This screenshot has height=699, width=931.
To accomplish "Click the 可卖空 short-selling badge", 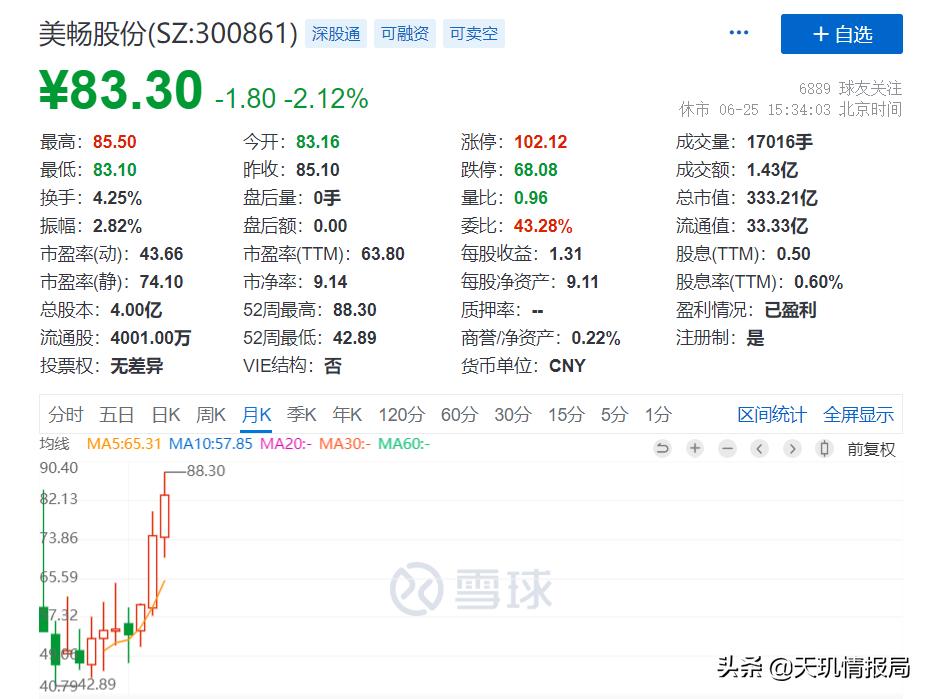I will pos(473,32).
